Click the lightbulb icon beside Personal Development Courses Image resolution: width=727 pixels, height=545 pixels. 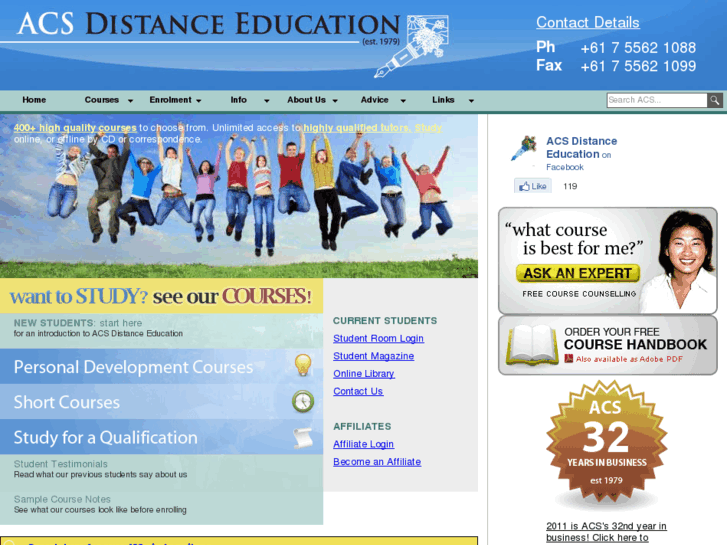tap(302, 365)
